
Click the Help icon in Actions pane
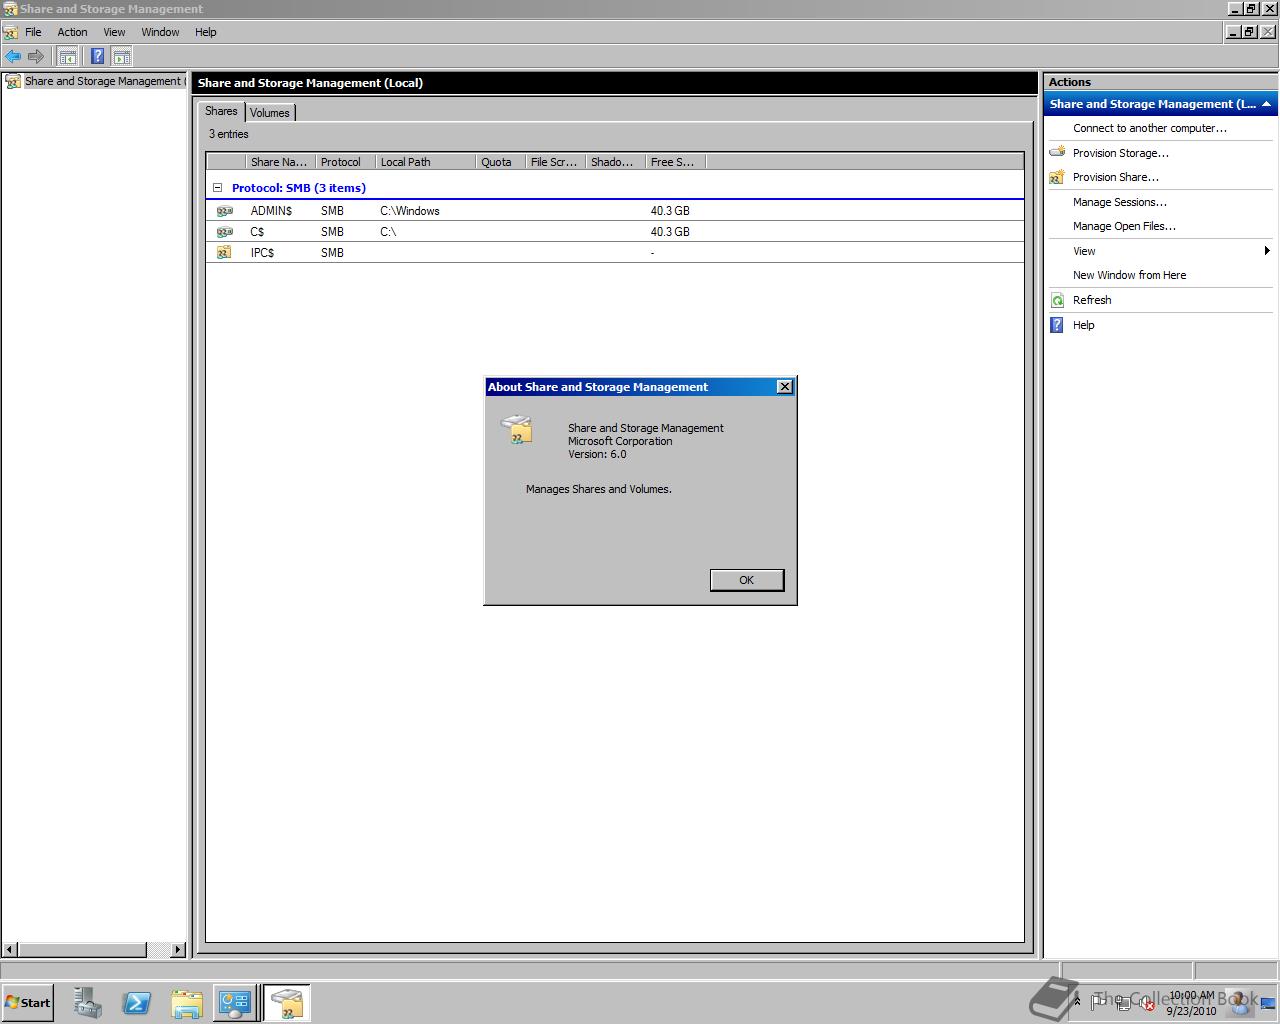[x=1057, y=325]
